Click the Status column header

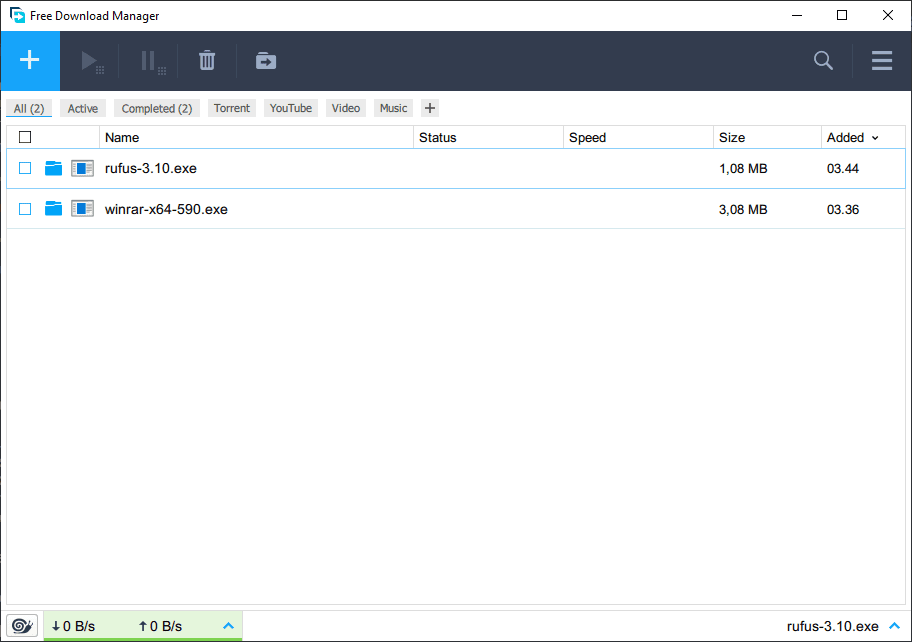coord(488,138)
